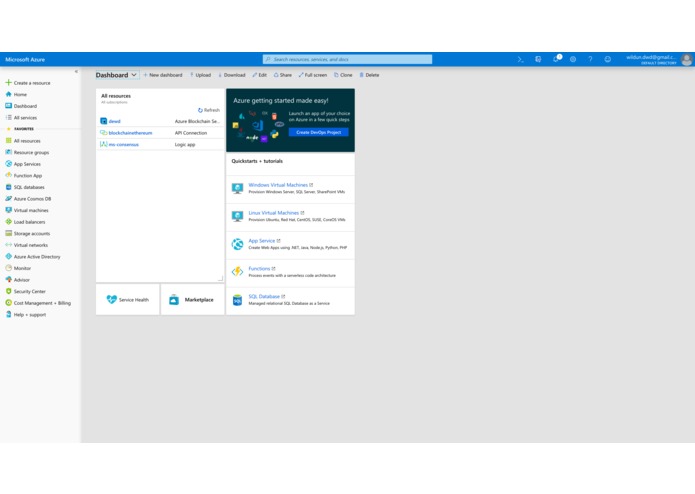
Task: Click the Virtual networks sidebar icon
Action: [8, 245]
